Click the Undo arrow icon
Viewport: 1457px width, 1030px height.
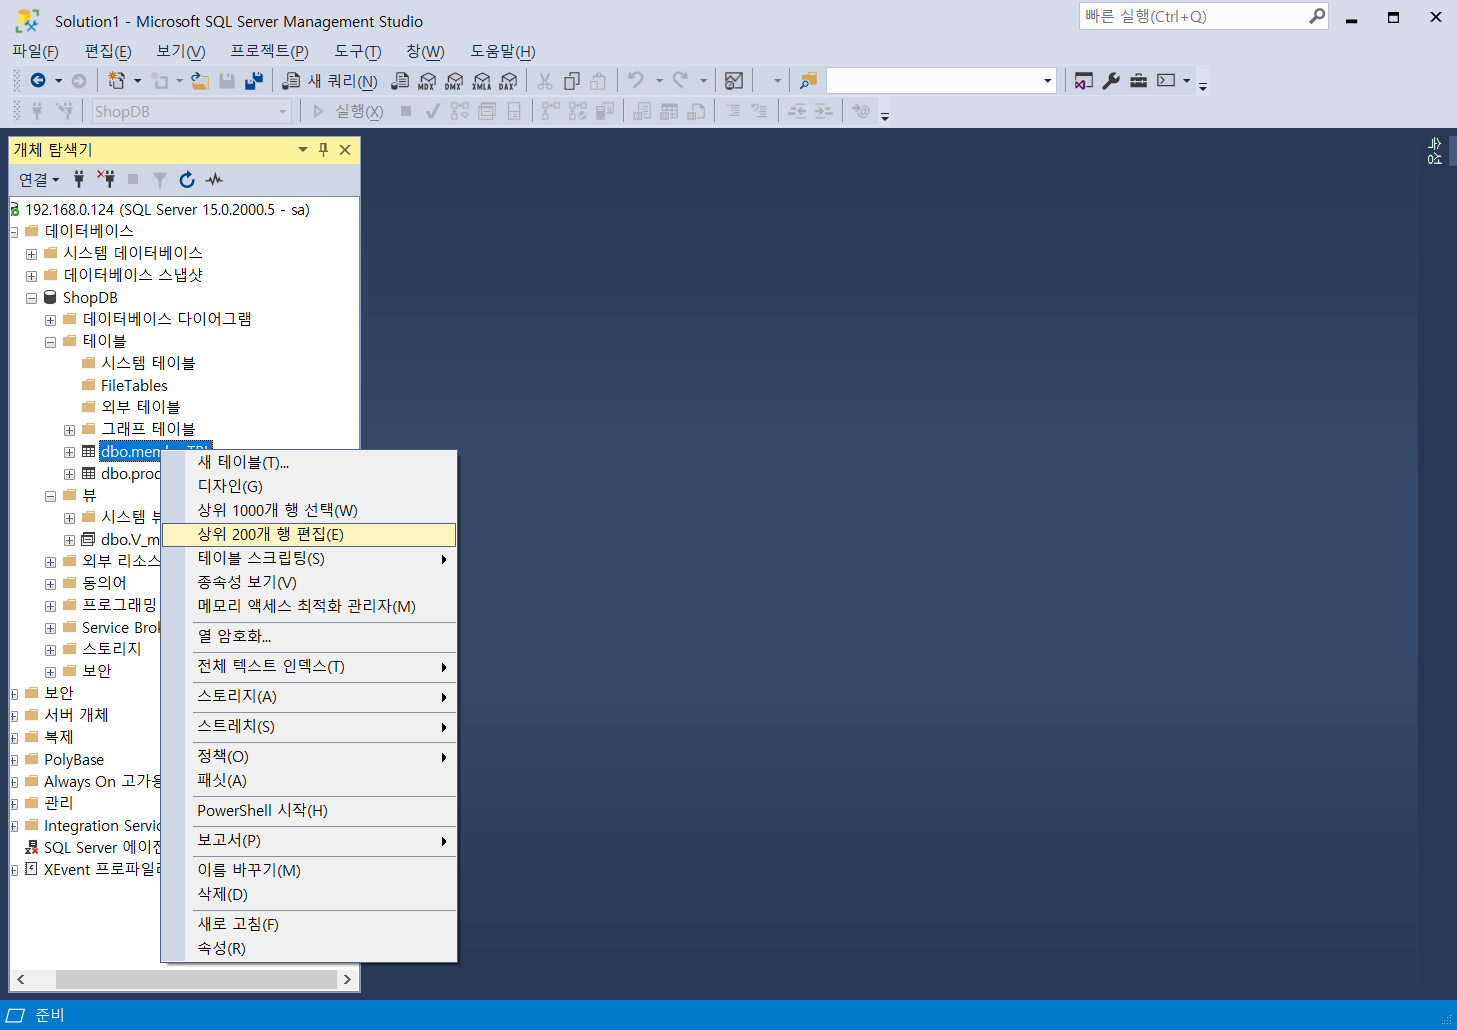tap(636, 81)
